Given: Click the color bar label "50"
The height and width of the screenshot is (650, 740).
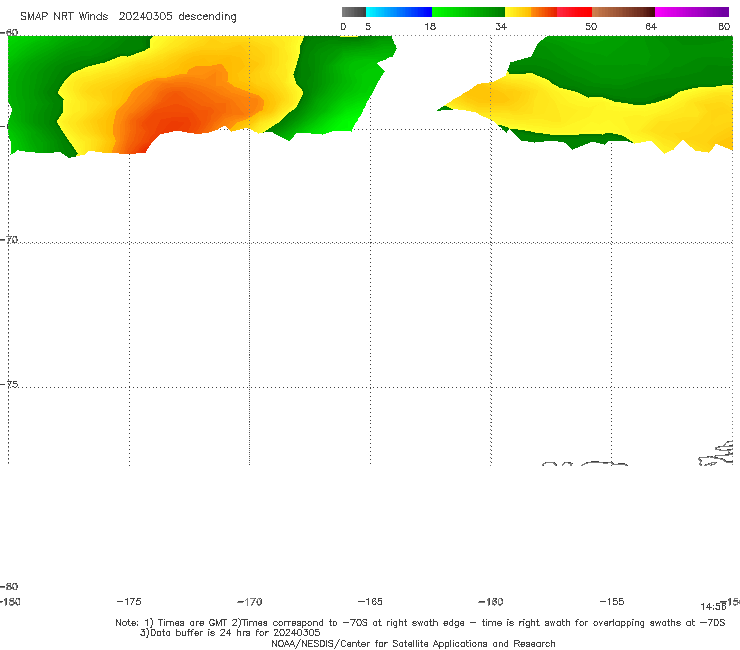Looking at the screenshot, I should click(591, 26).
